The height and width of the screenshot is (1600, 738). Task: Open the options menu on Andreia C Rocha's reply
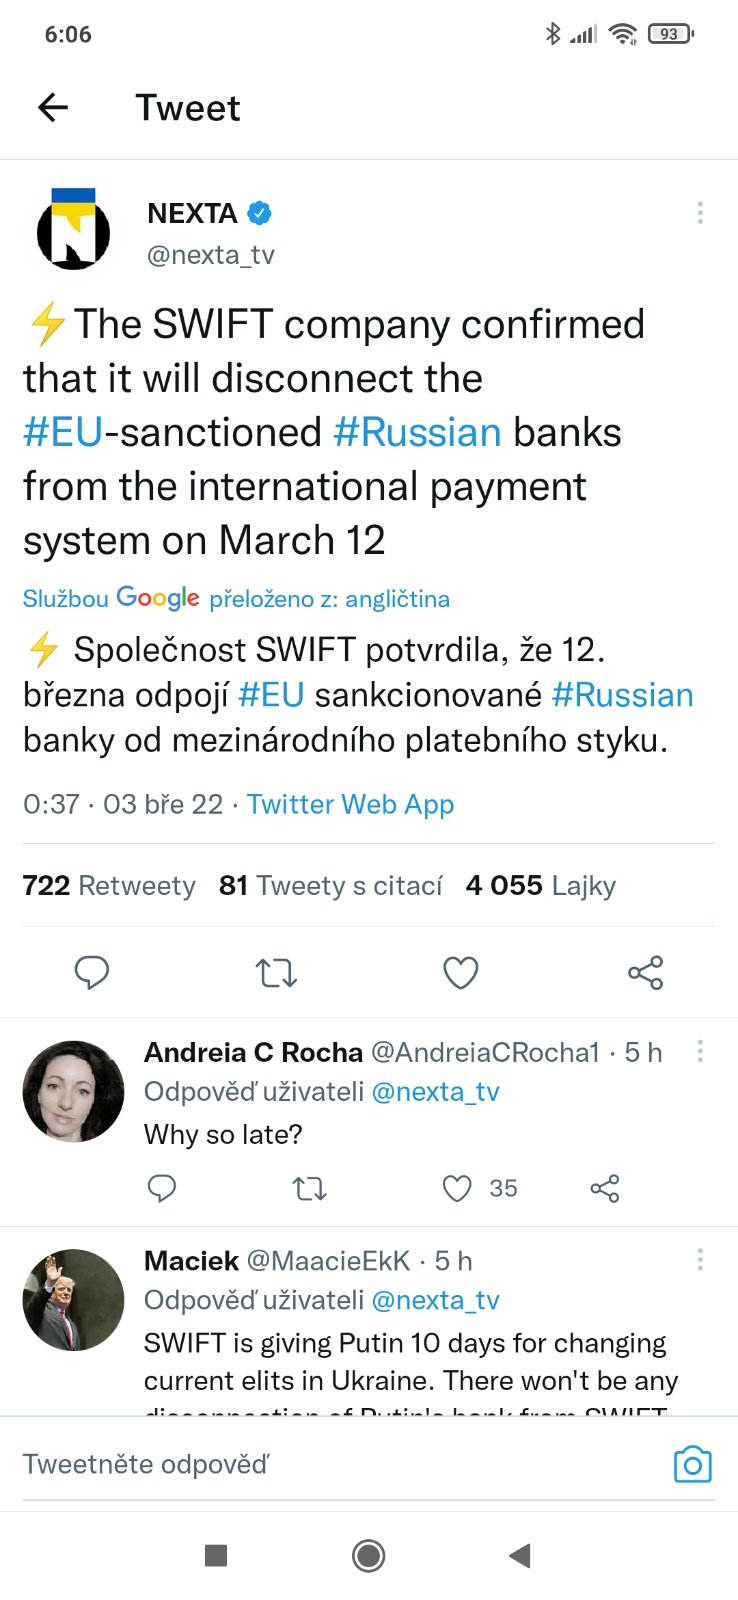click(x=700, y=1051)
